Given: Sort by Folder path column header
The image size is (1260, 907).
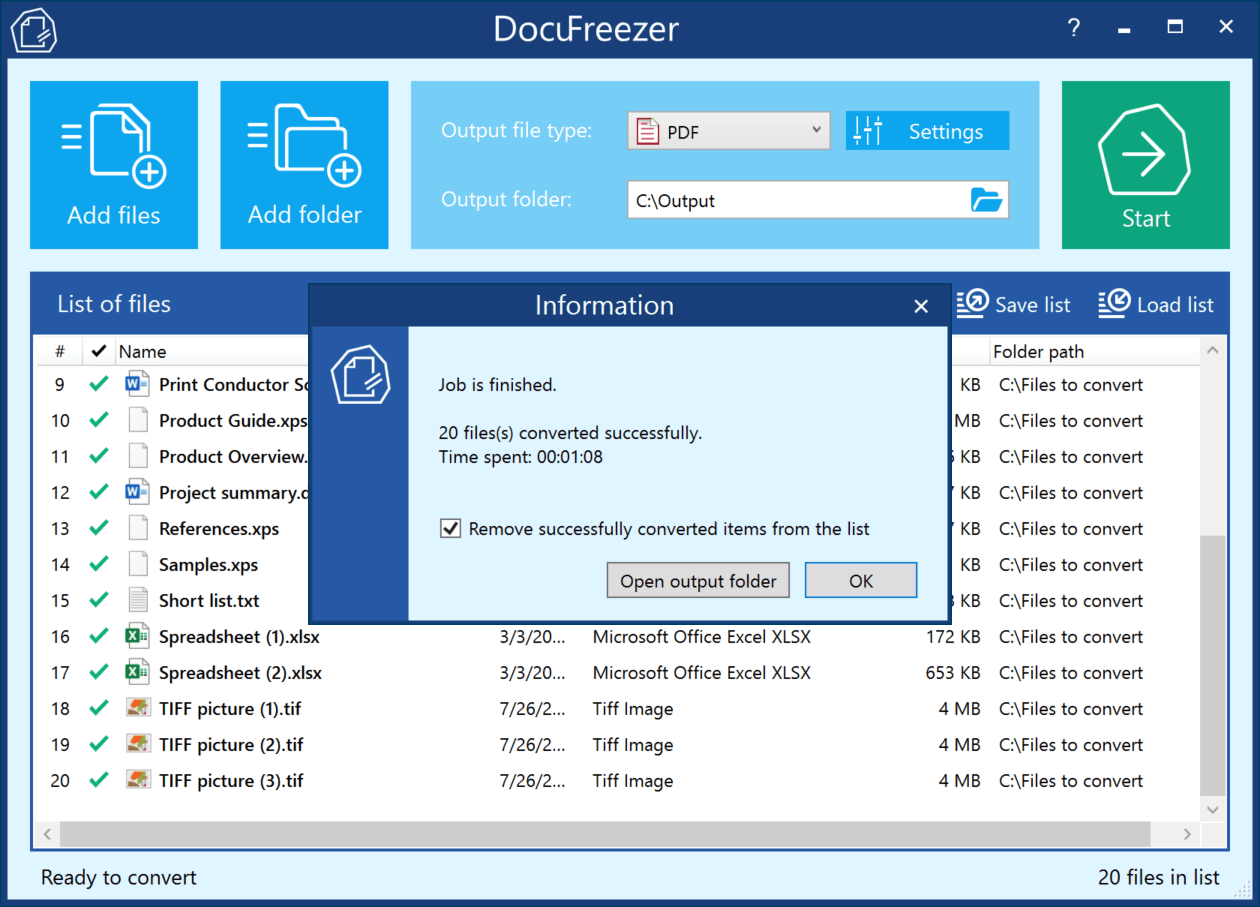Looking at the screenshot, I should 1038,351.
